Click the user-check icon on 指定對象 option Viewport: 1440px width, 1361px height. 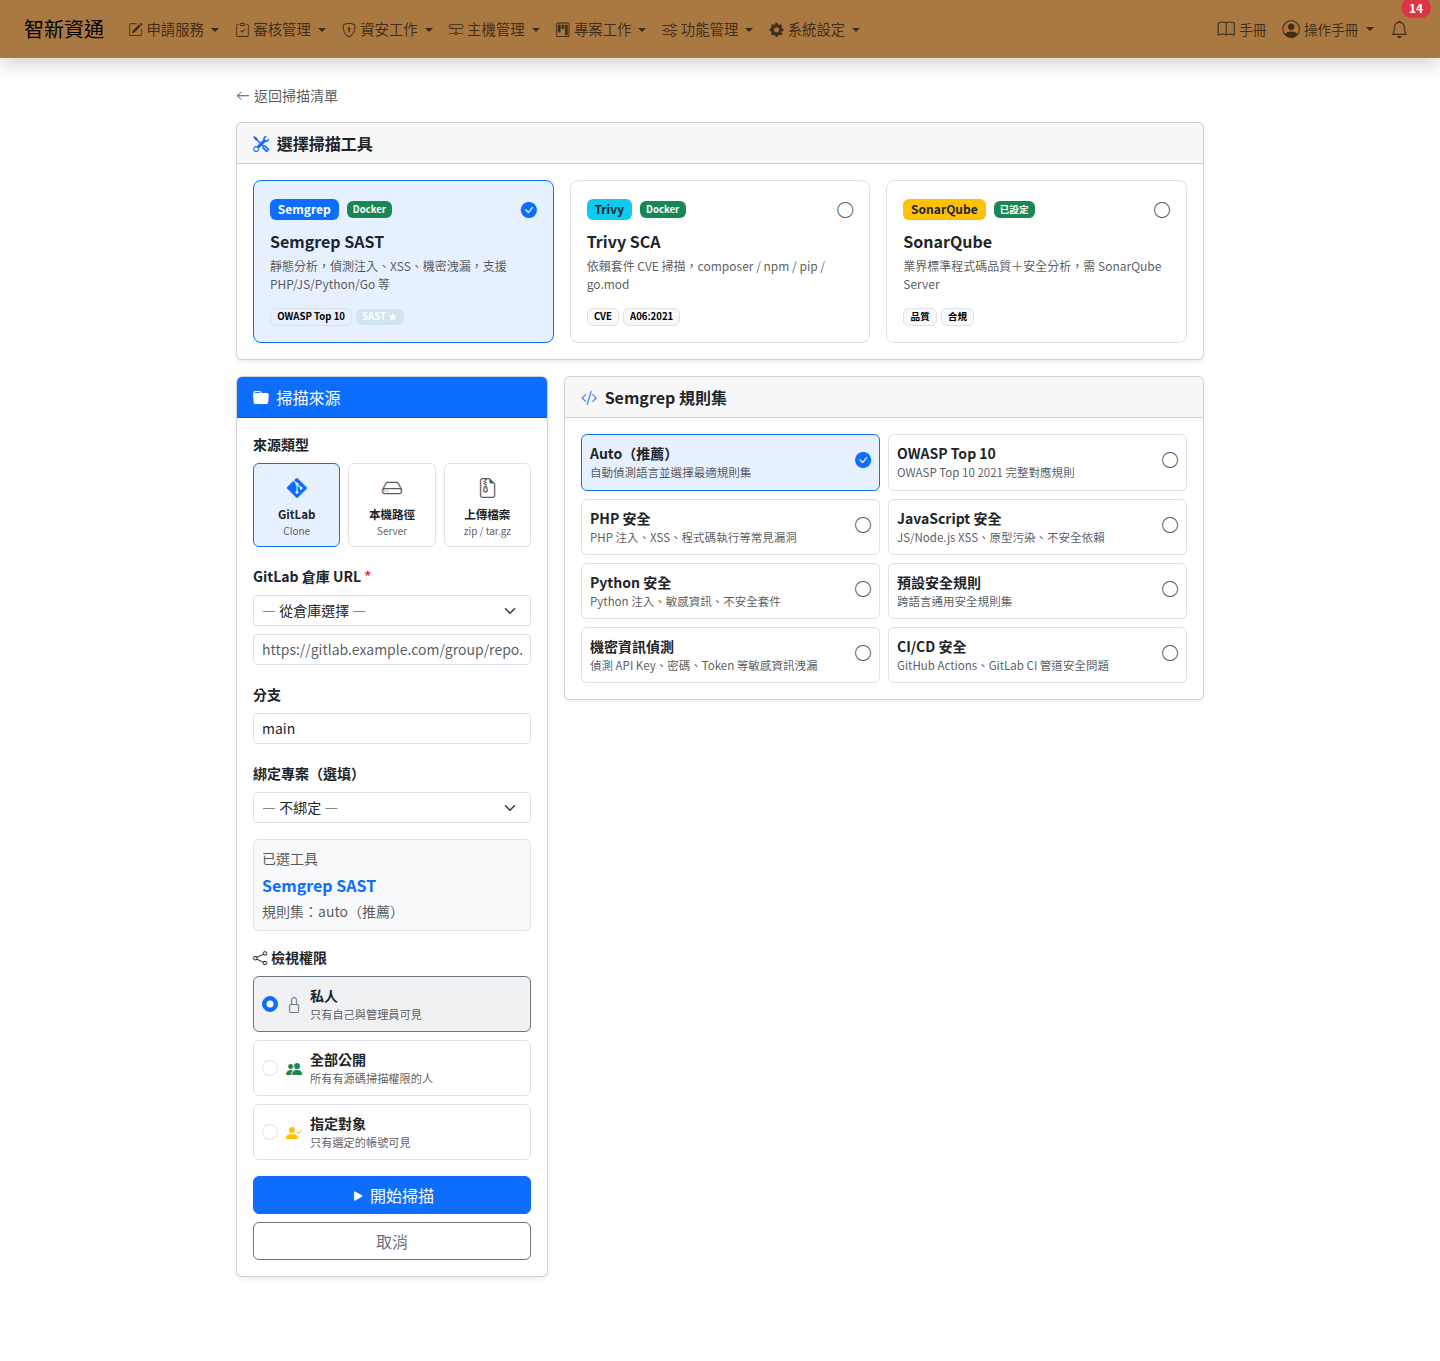tap(294, 1133)
